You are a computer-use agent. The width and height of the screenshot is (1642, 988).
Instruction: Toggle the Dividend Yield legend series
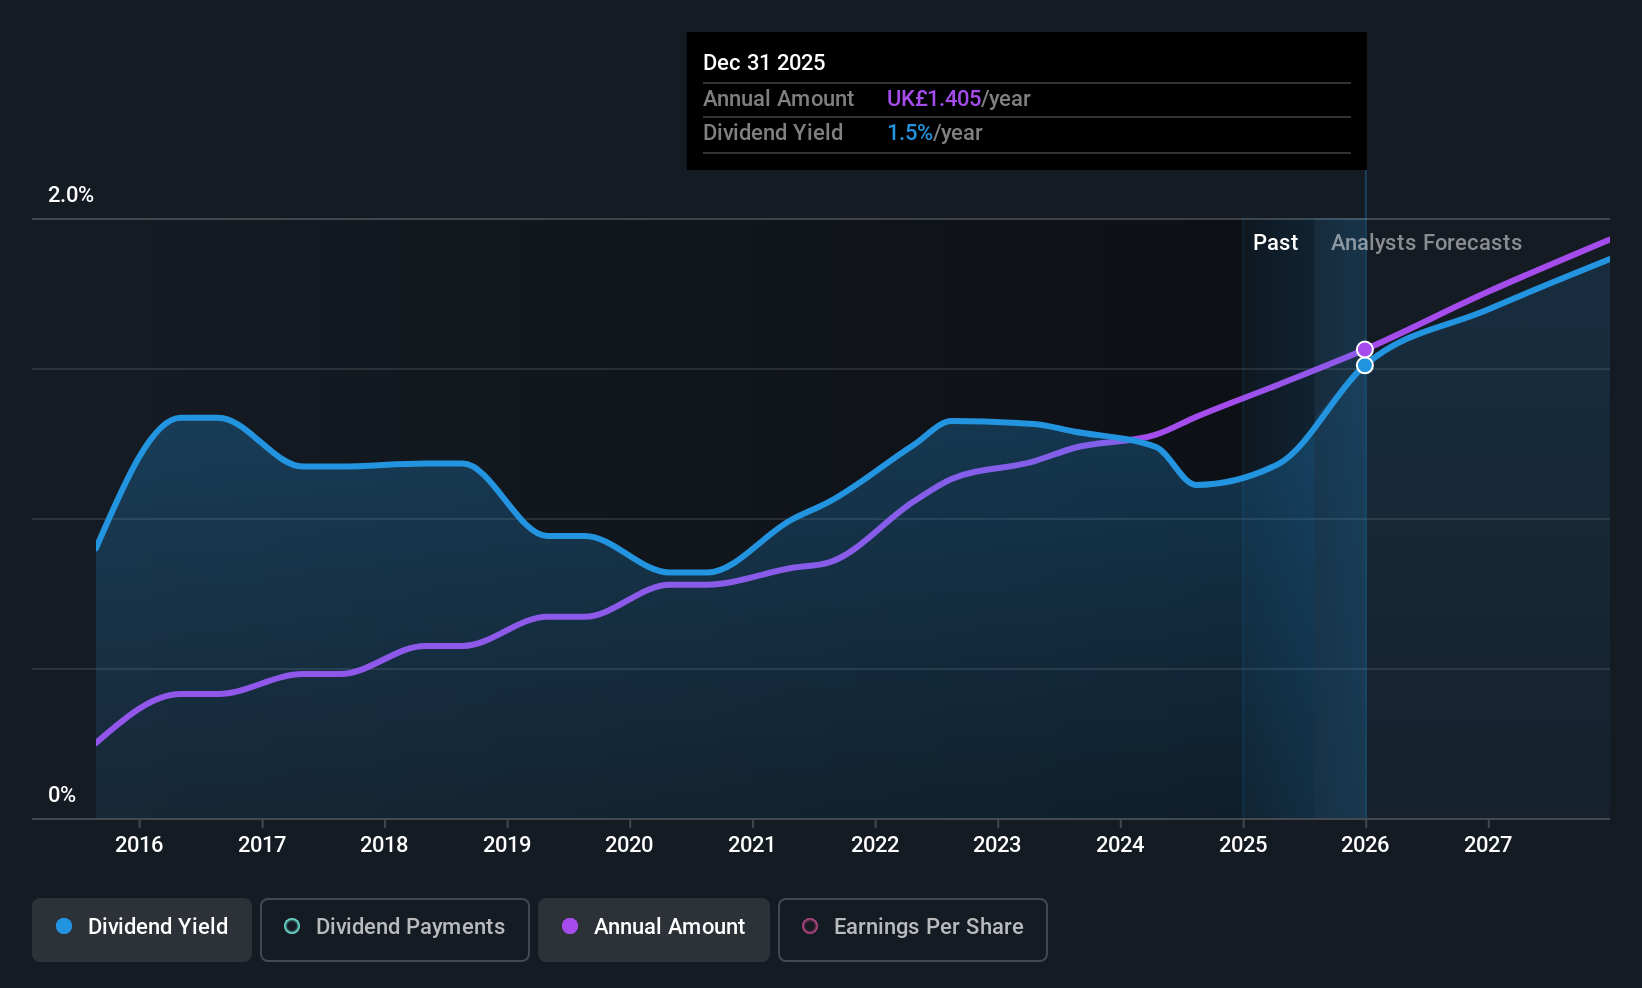142,927
